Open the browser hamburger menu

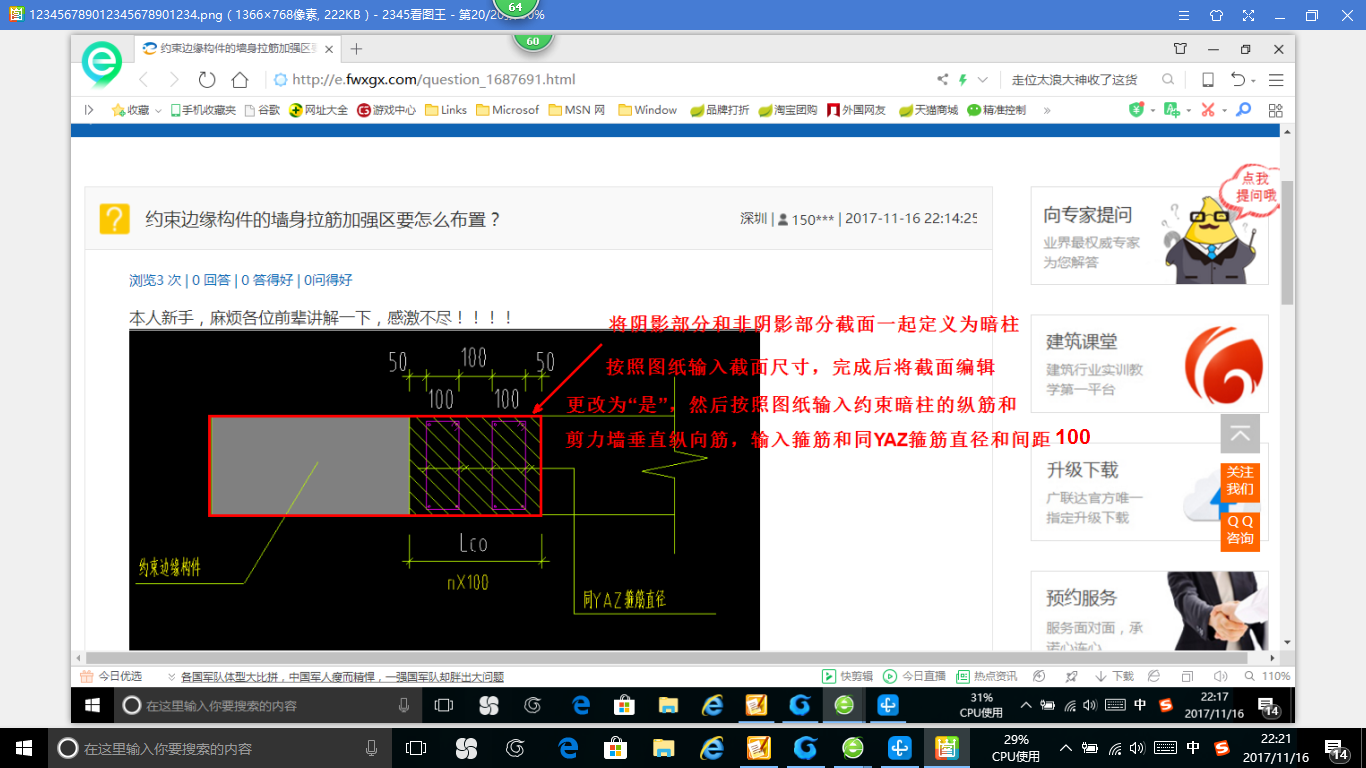pyautogui.click(x=1276, y=80)
